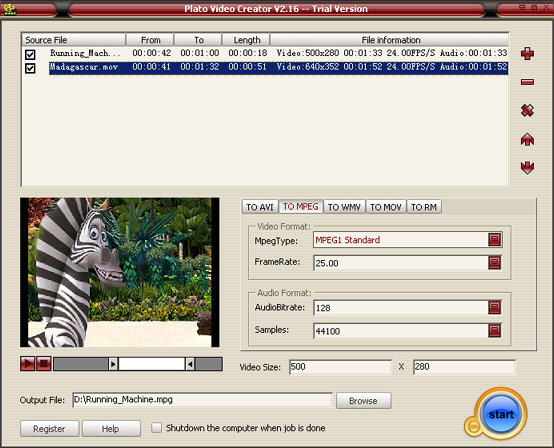Remove selected file with the red minus icon

click(527, 82)
